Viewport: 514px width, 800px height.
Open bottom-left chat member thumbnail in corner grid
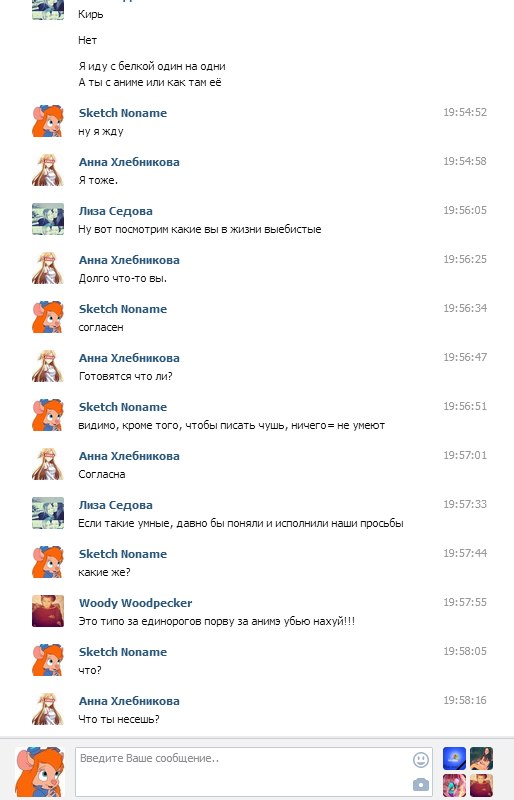pos(454,785)
